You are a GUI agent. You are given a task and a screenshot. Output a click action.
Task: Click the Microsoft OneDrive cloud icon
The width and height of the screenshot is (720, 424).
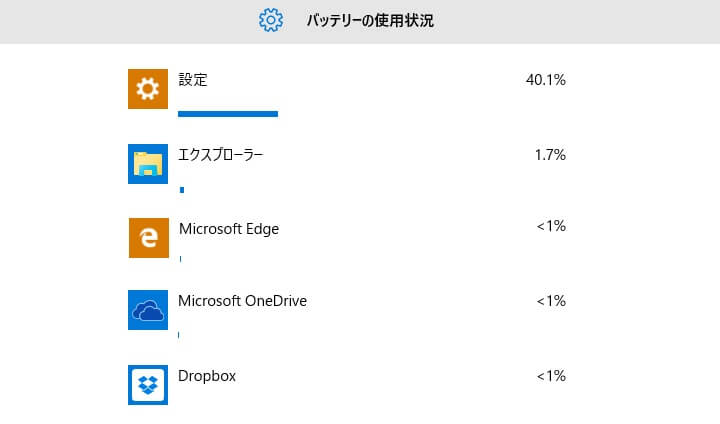point(148,310)
